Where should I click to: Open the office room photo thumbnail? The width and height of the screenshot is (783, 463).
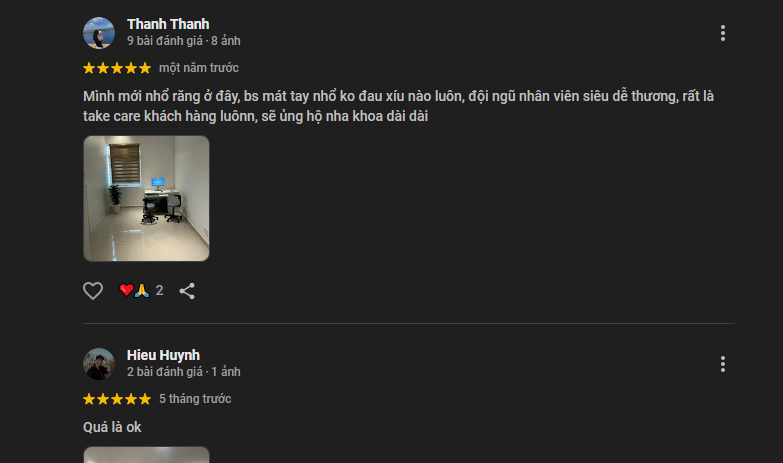click(146, 198)
